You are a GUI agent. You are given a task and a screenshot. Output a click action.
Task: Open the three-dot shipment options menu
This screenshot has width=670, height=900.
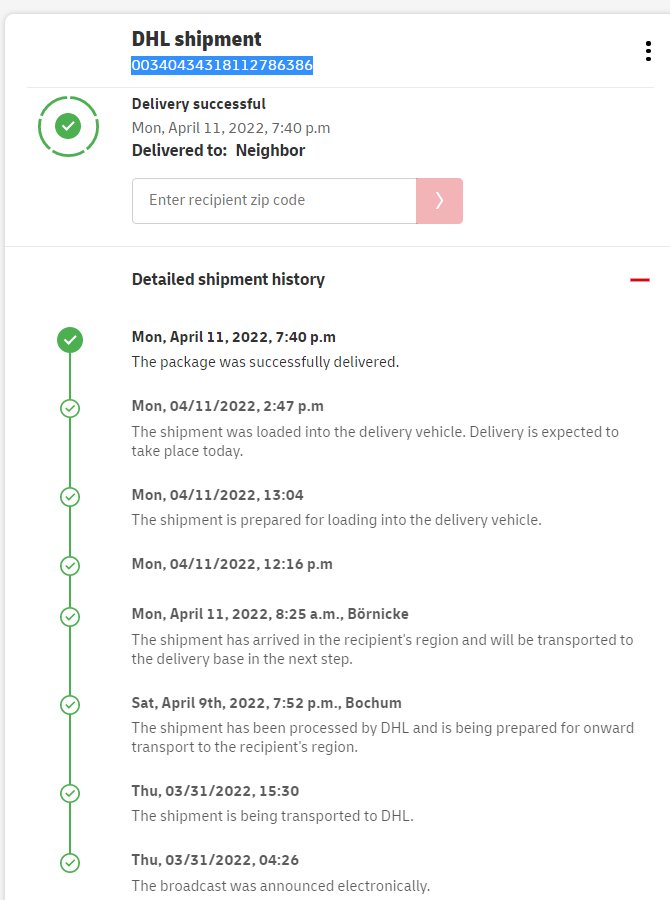click(x=648, y=52)
